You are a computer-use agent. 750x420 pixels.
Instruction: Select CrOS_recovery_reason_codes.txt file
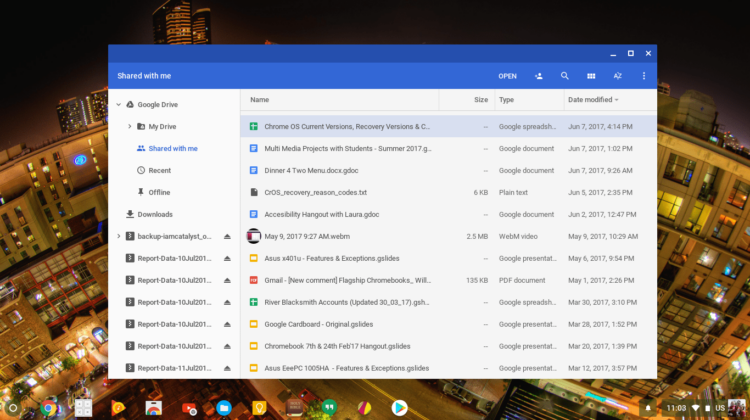click(x=315, y=192)
